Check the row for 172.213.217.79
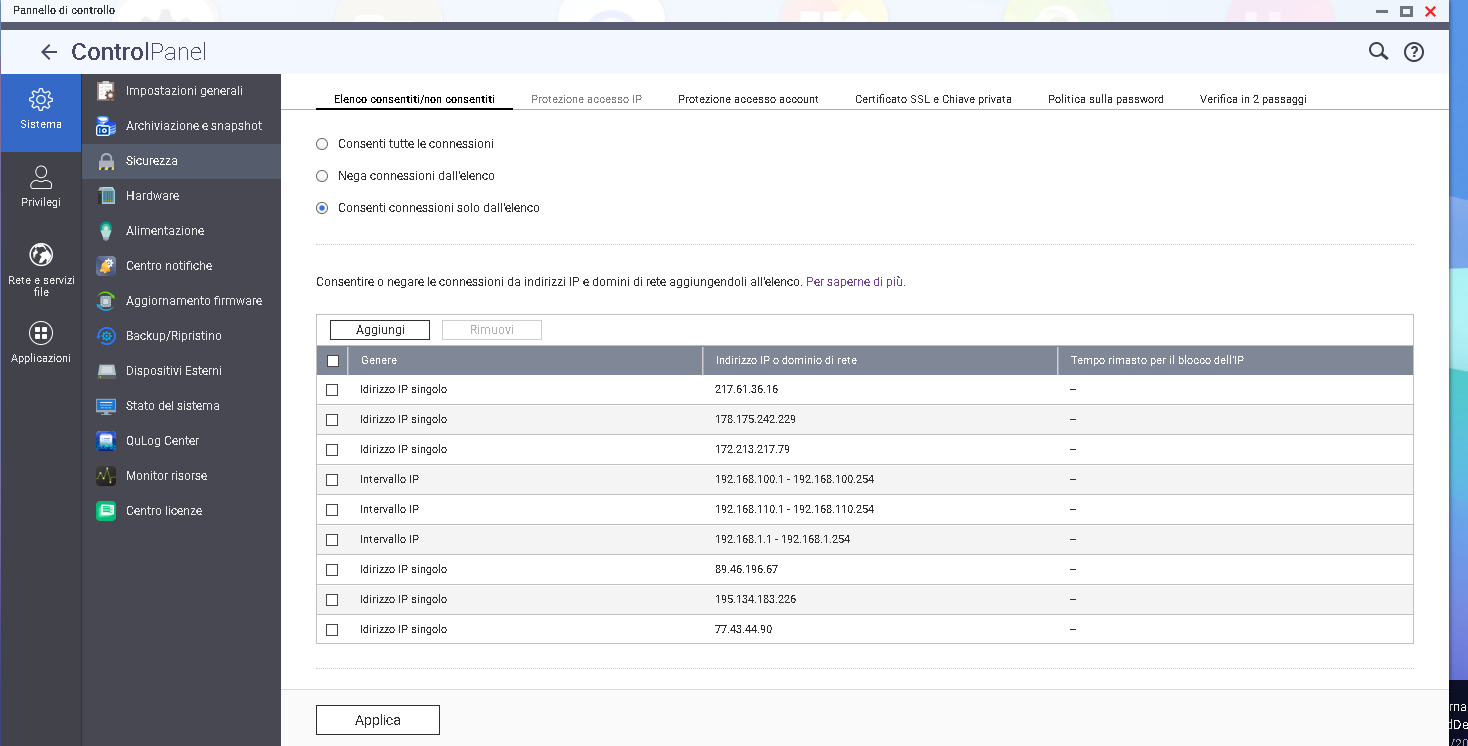Screen dimensions: 1468x746 point(332,450)
